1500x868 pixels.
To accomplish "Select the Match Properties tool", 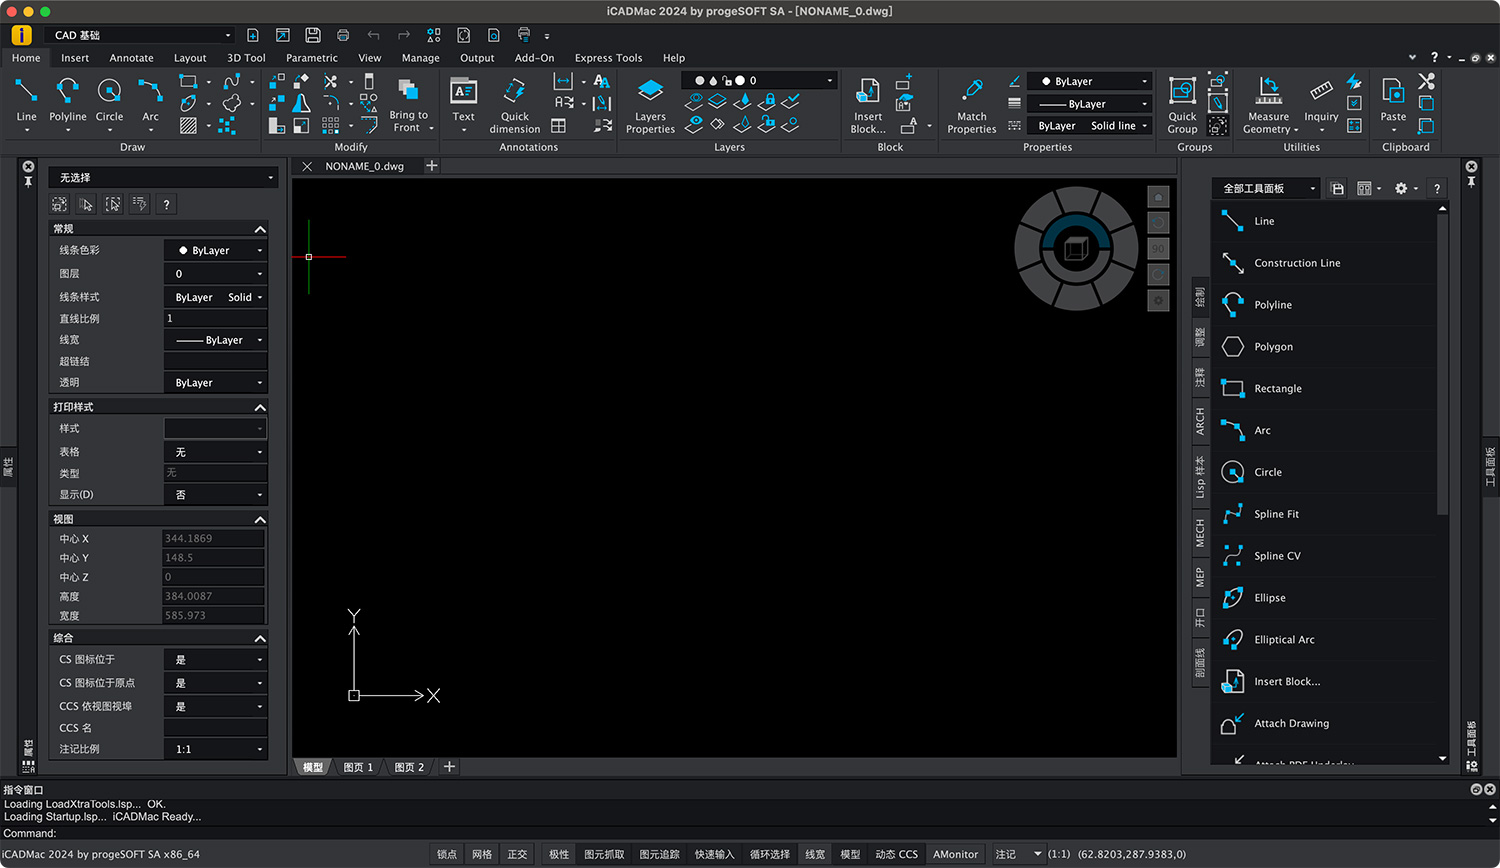I will (971, 104).
